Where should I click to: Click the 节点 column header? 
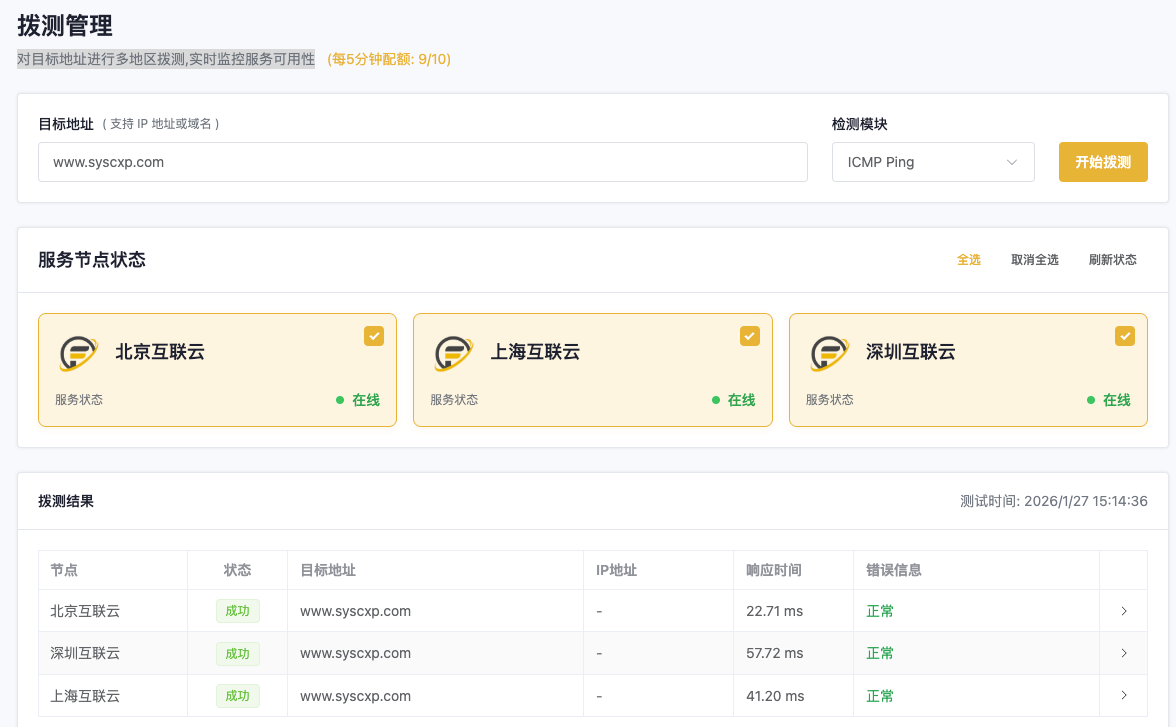tap(64, 570)
